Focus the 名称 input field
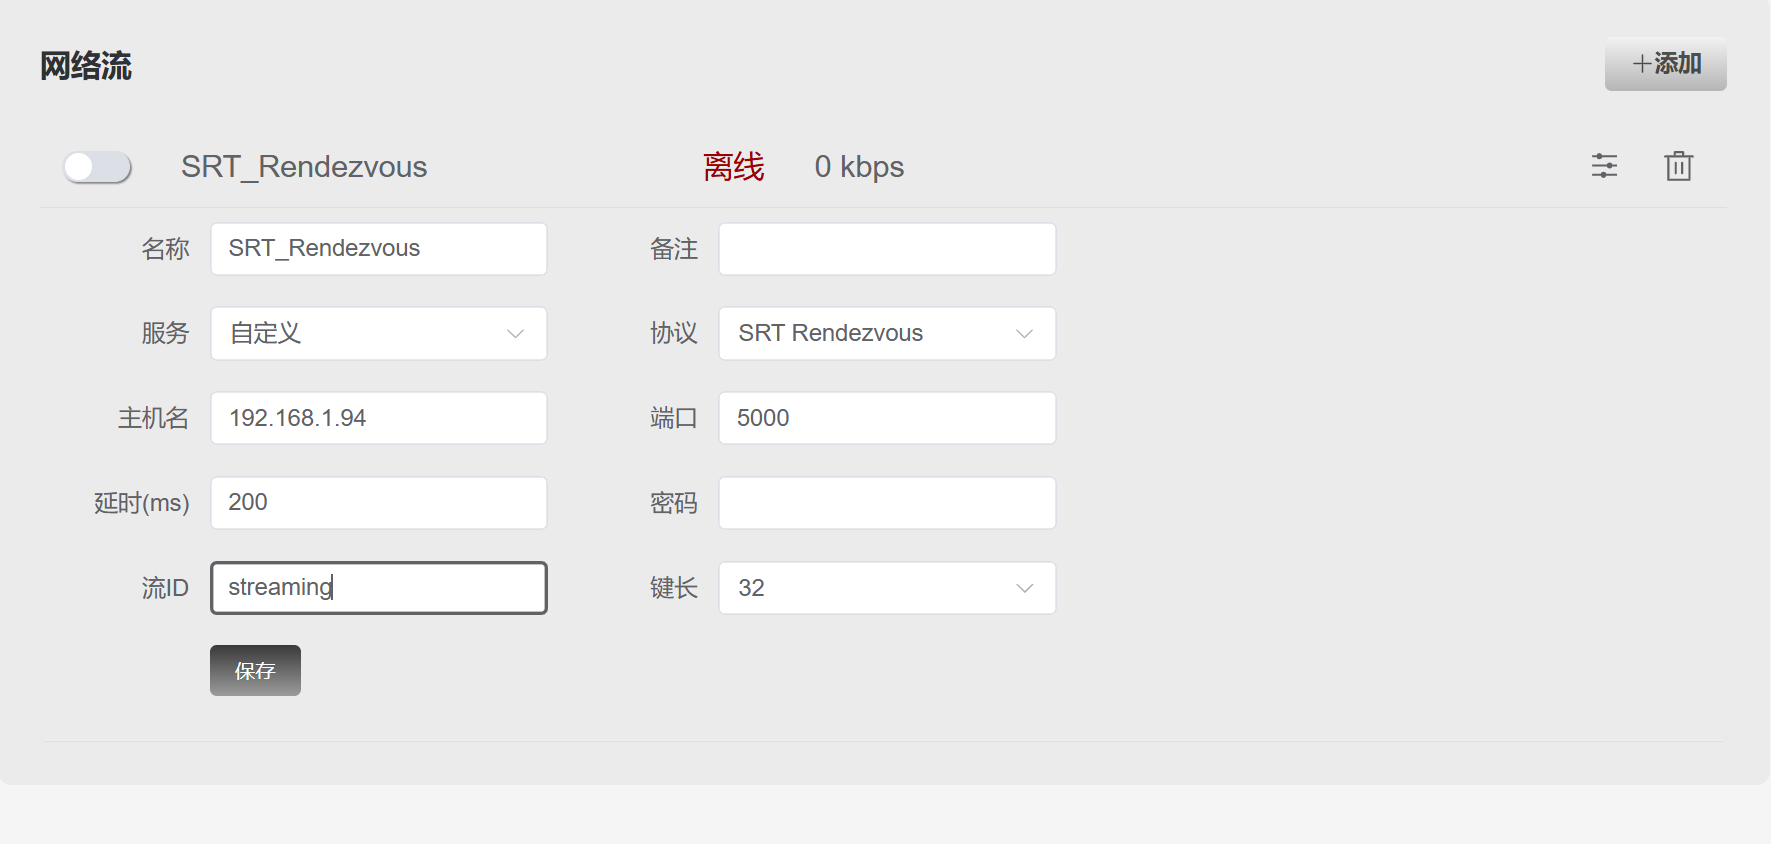Viewport: 1771px width, 844px height. point(378,249)
